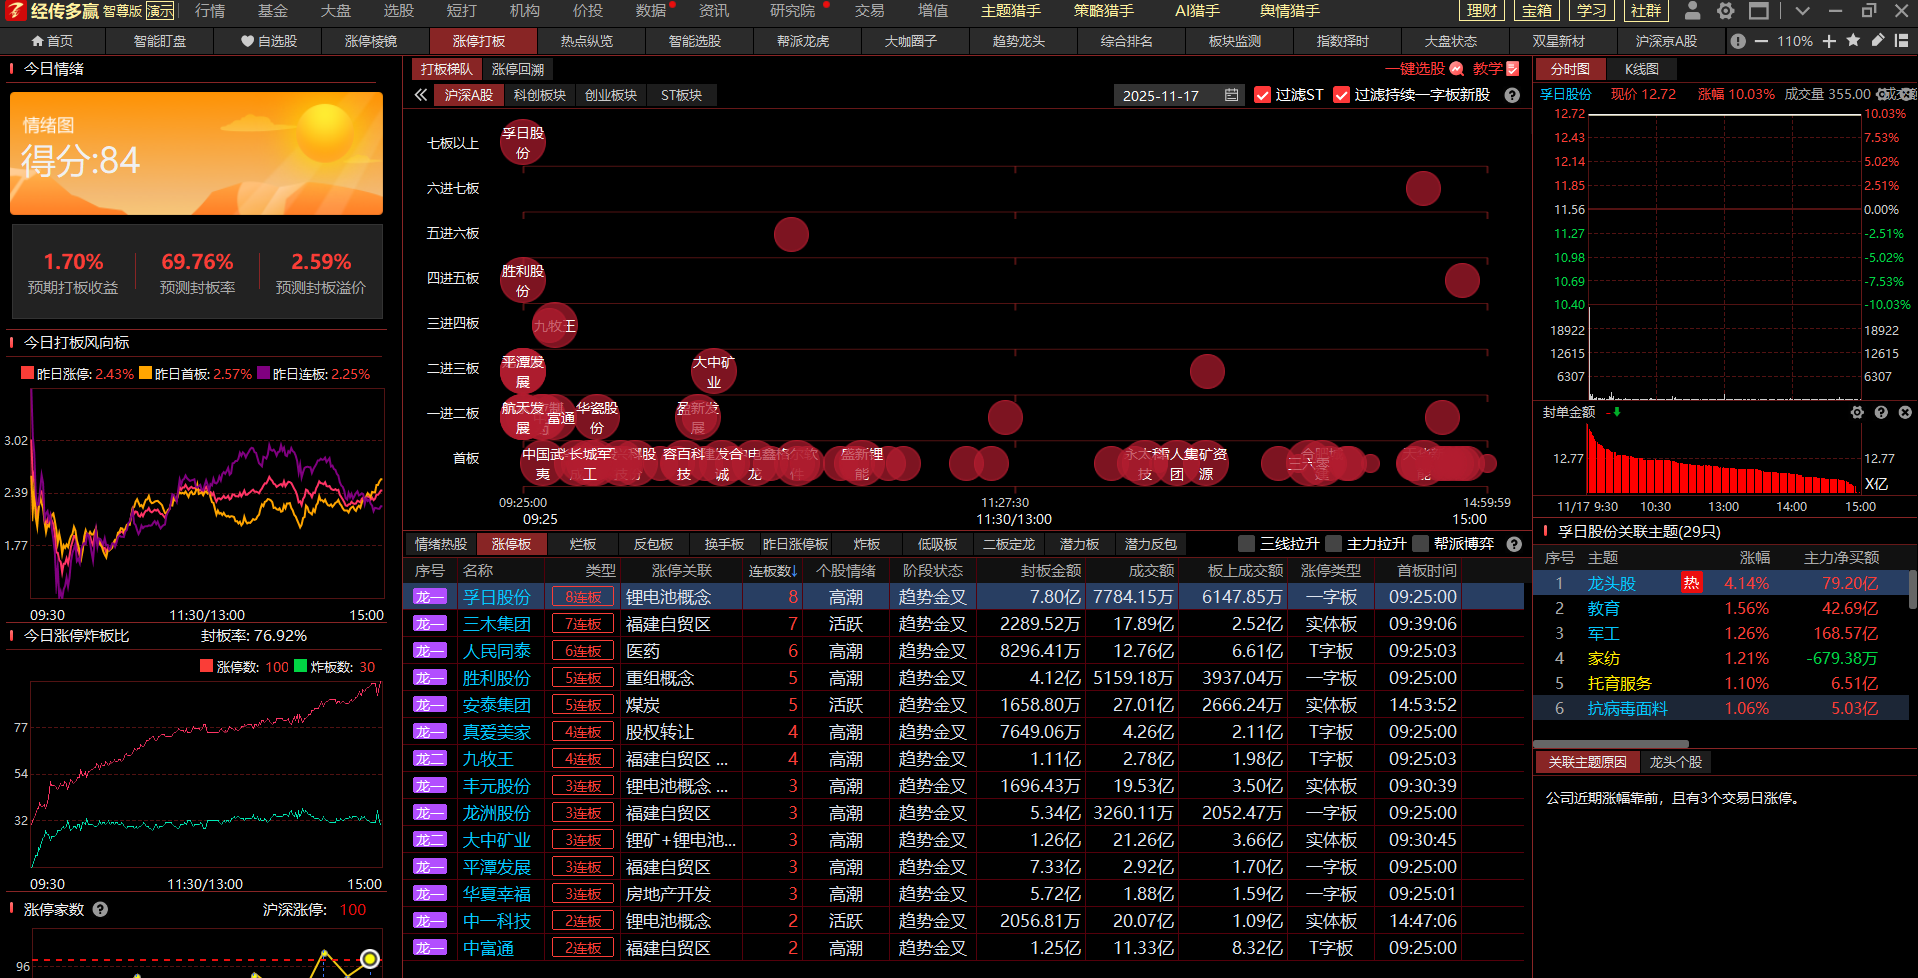1918x978 pixels.
Task: Open the user account profile icon
Action: 1692,11
